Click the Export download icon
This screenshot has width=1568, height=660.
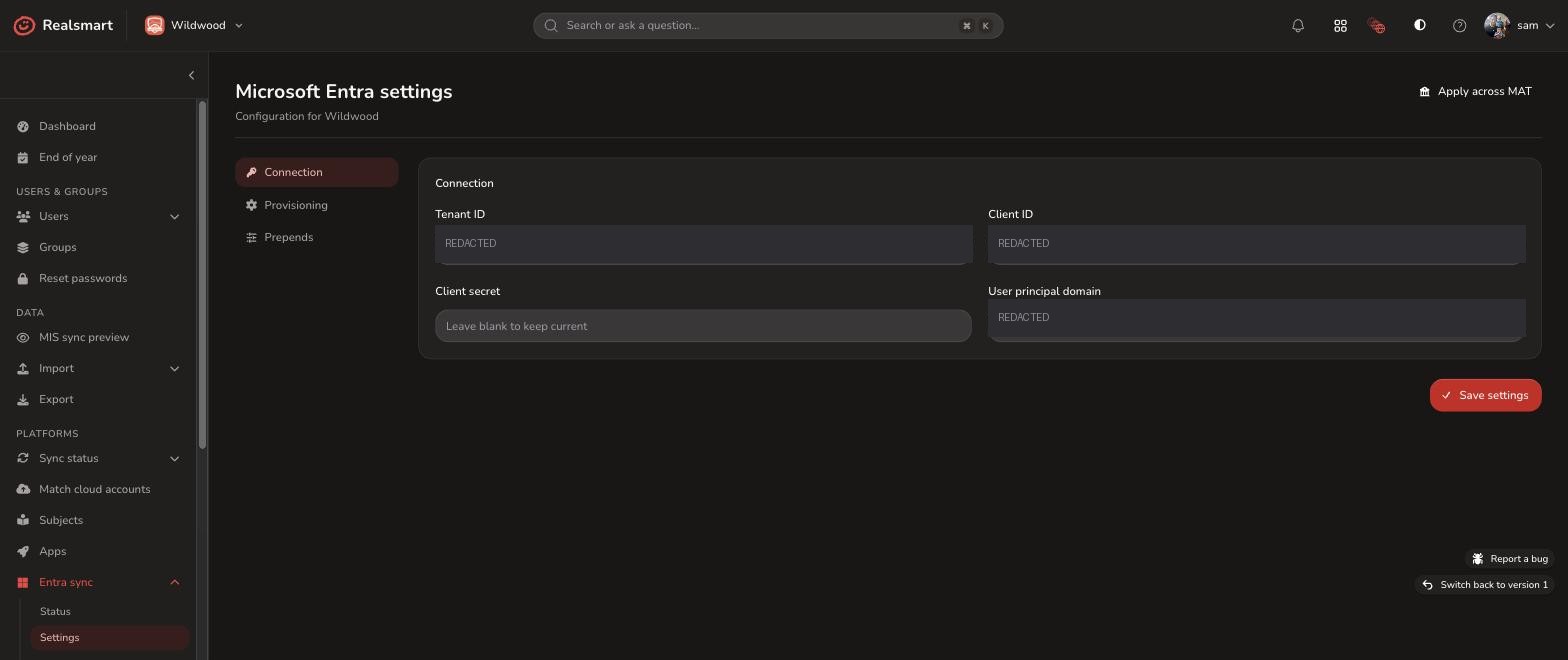coord(23,399)
